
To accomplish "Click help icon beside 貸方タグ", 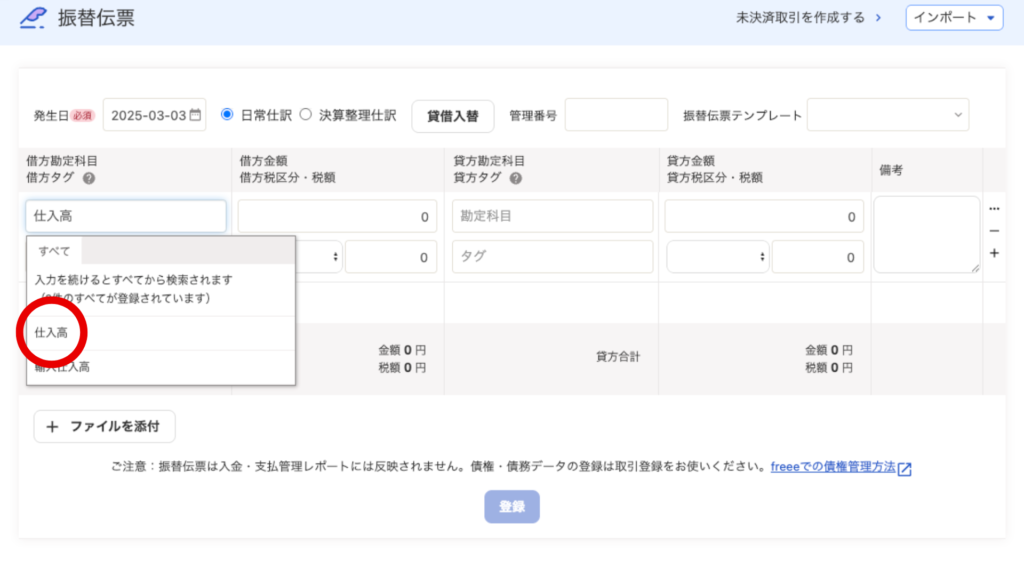I will (515, 178).
